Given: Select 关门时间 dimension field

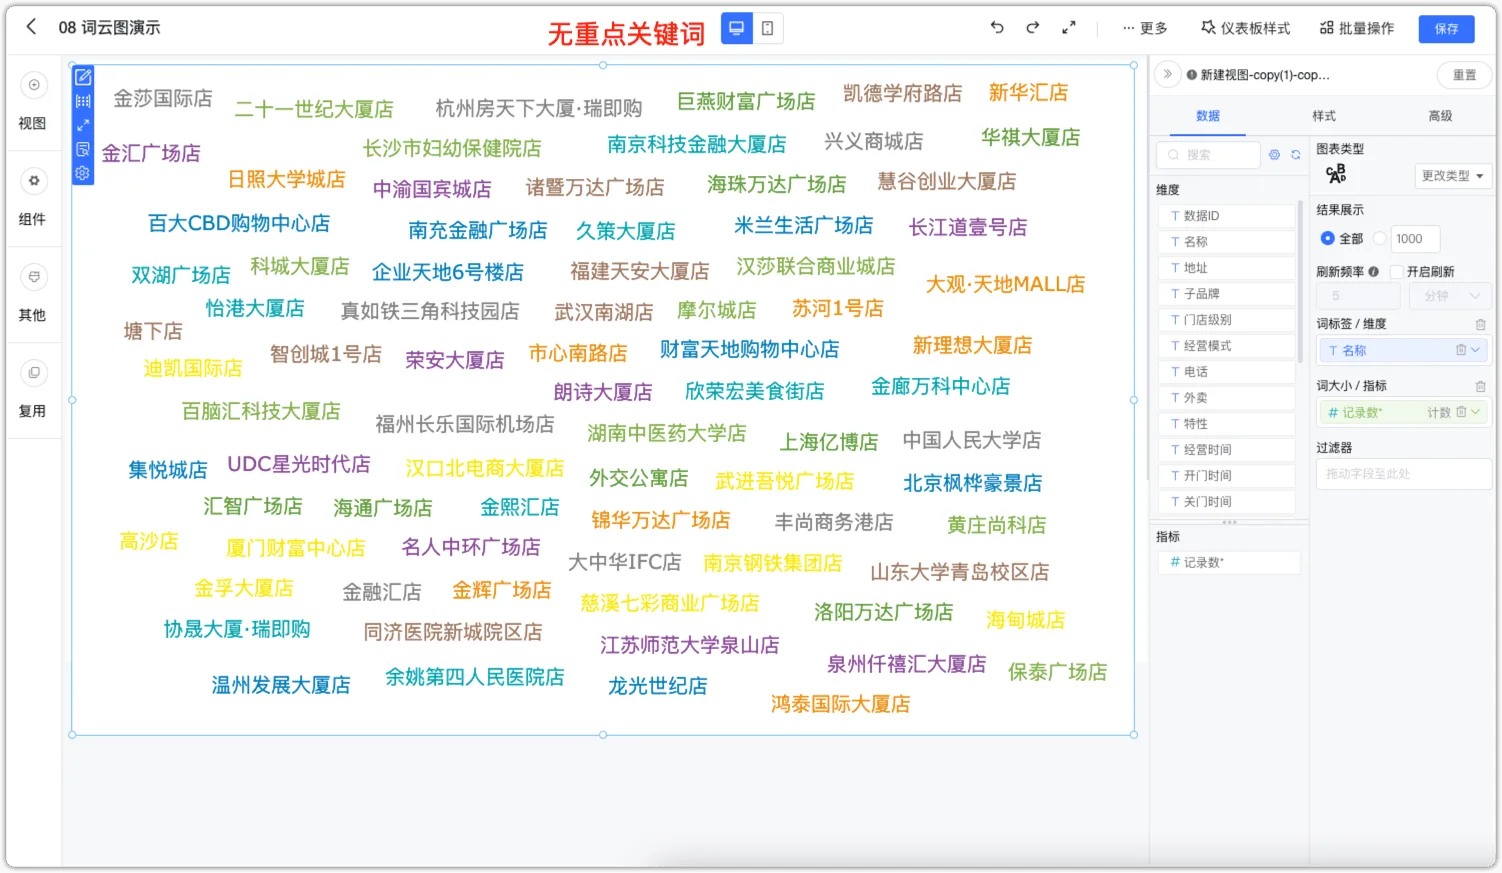Looking at the screenshot, I should pos(1226,502).
